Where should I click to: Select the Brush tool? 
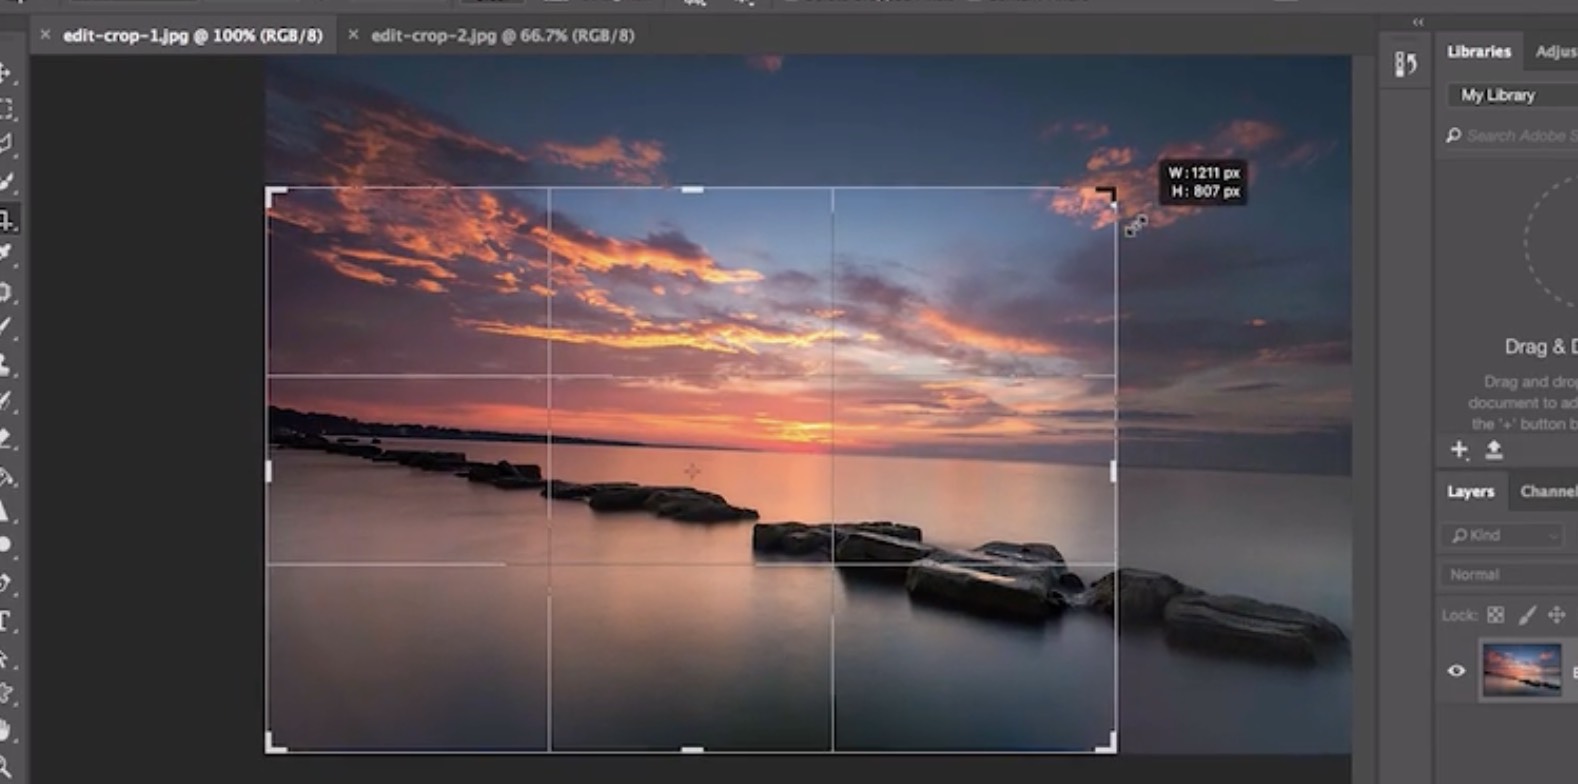click(x=6, y=327)
